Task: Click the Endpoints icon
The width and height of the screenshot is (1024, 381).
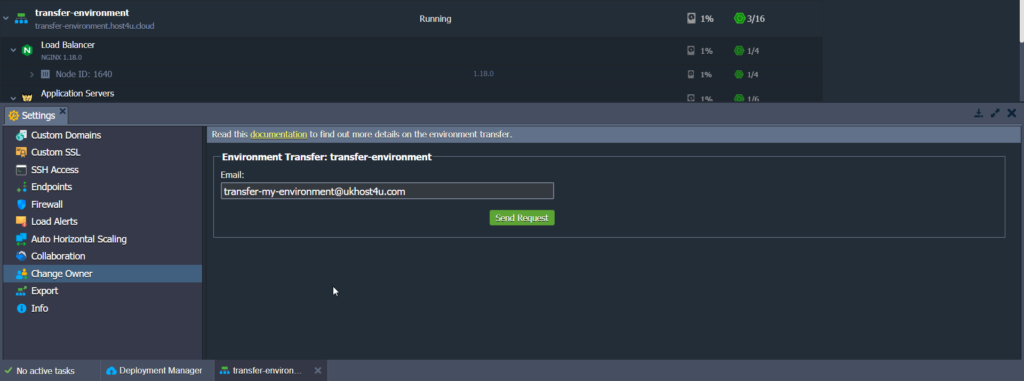Action: pyautogui.click(x=22, y=187)
